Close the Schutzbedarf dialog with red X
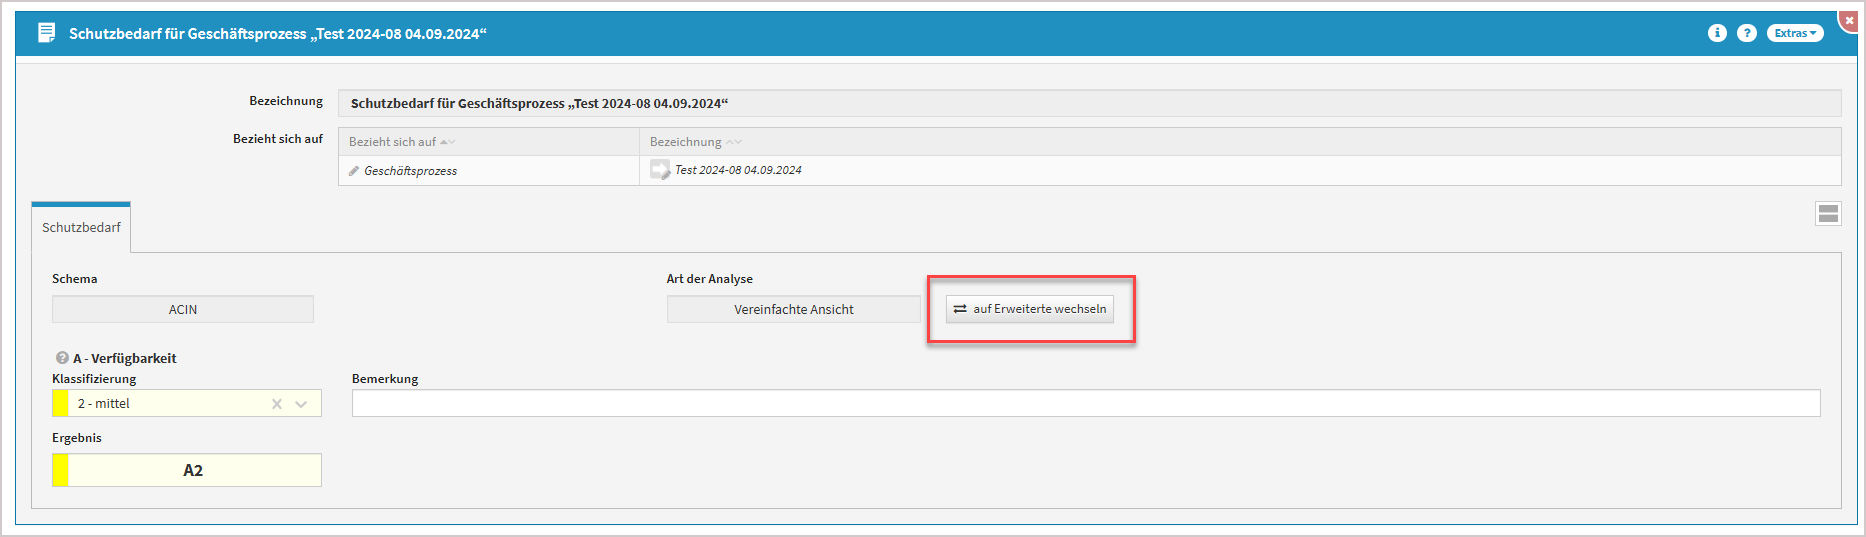This screenshot has height=537, width=1866. 1849,20
